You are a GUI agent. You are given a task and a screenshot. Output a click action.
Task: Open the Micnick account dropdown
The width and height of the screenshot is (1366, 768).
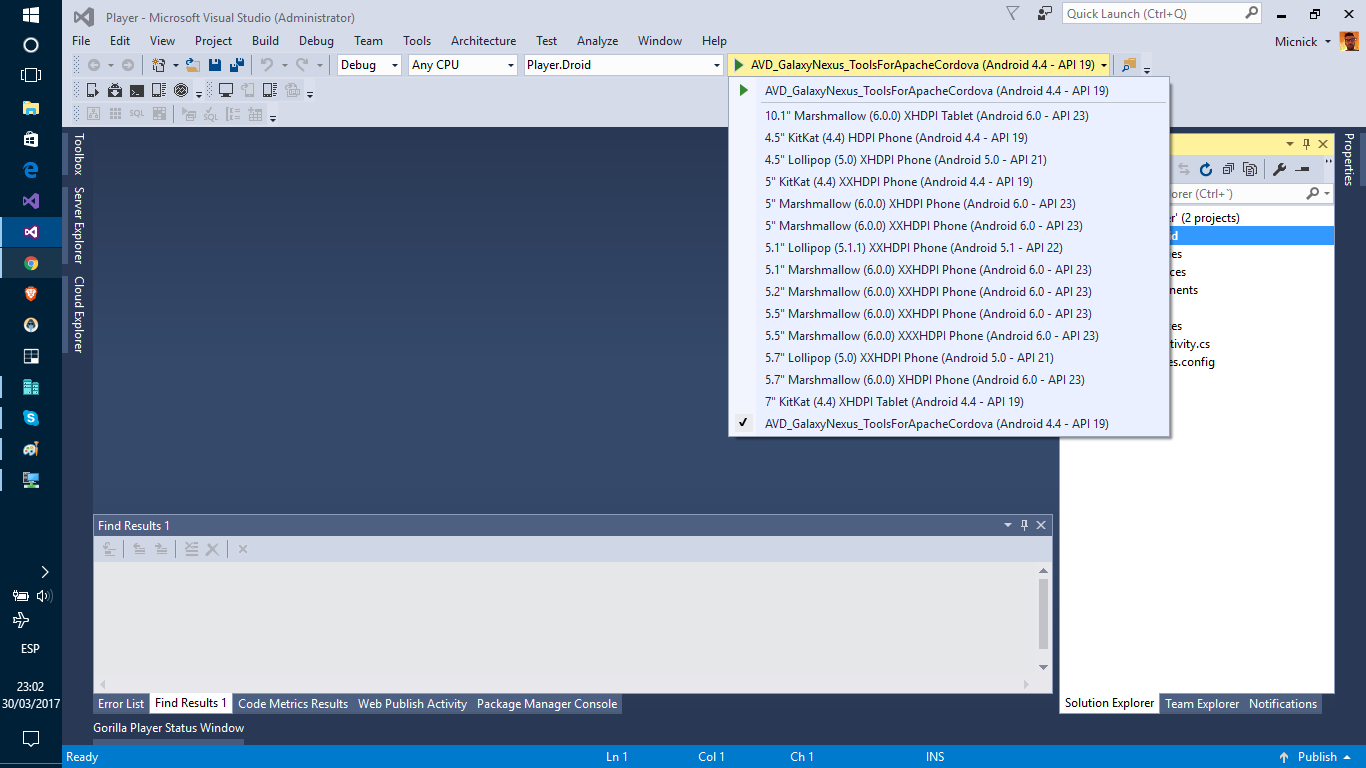pos(1328,41)
